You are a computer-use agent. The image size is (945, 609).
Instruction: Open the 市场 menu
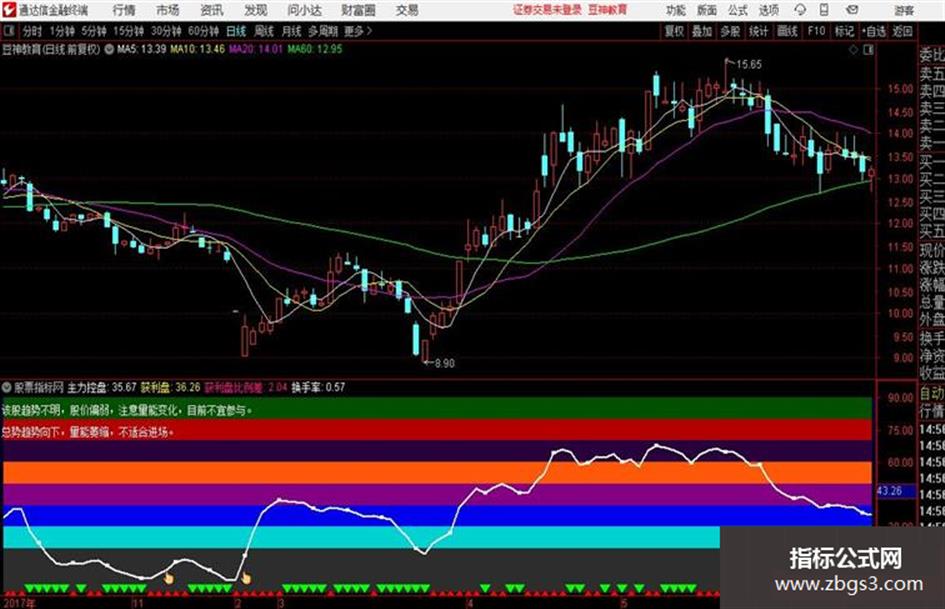tap(168, 10)
